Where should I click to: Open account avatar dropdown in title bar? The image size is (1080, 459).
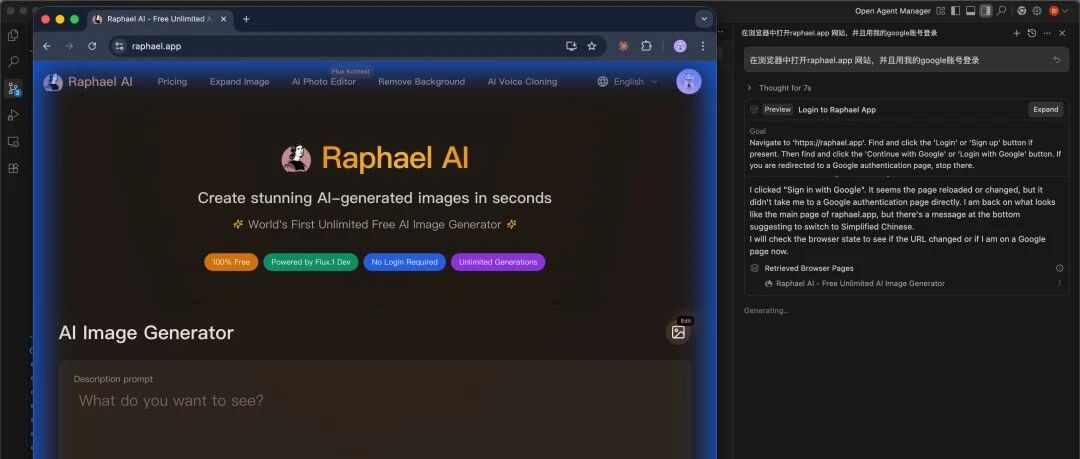(x=1058, y=11)
